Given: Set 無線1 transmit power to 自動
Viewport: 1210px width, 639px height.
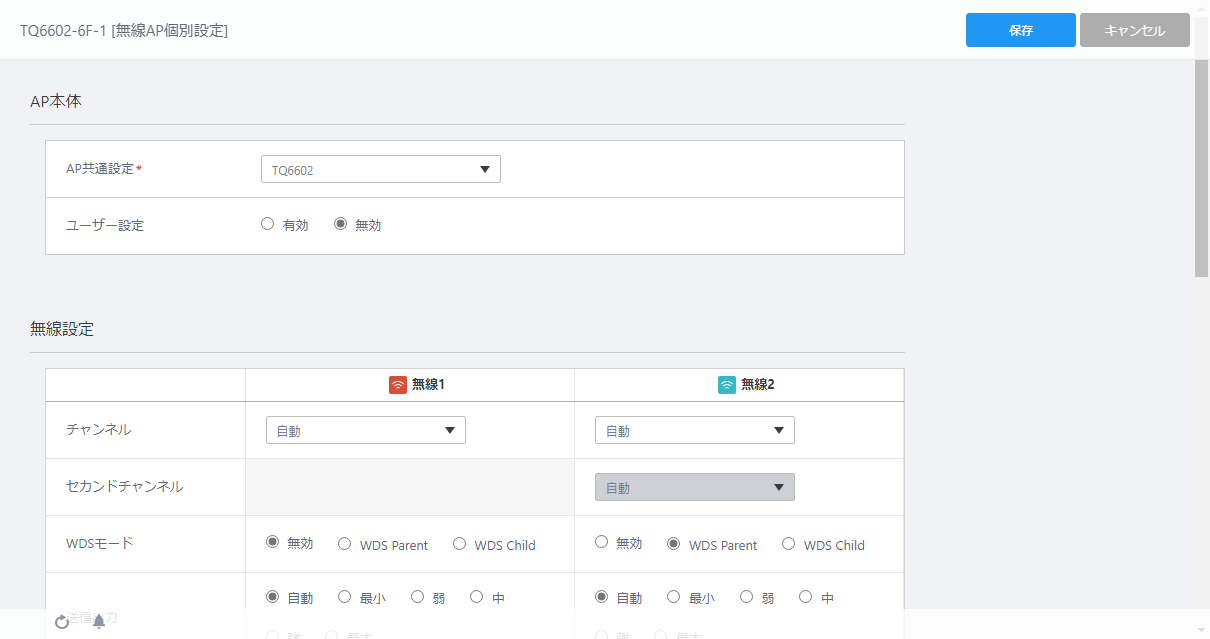Looking at the screenshot, I should coord(272,597).
